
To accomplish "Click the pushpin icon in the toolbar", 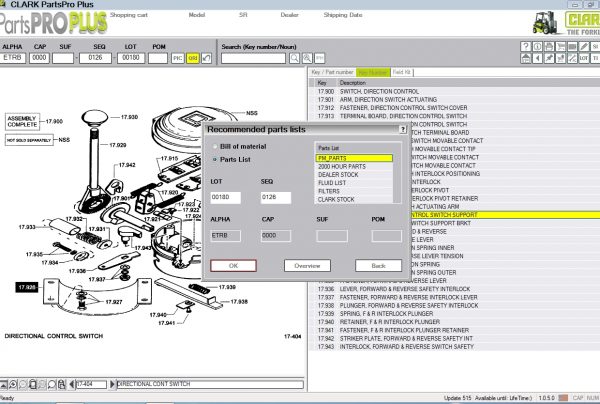I will click(x=549, y=58).
